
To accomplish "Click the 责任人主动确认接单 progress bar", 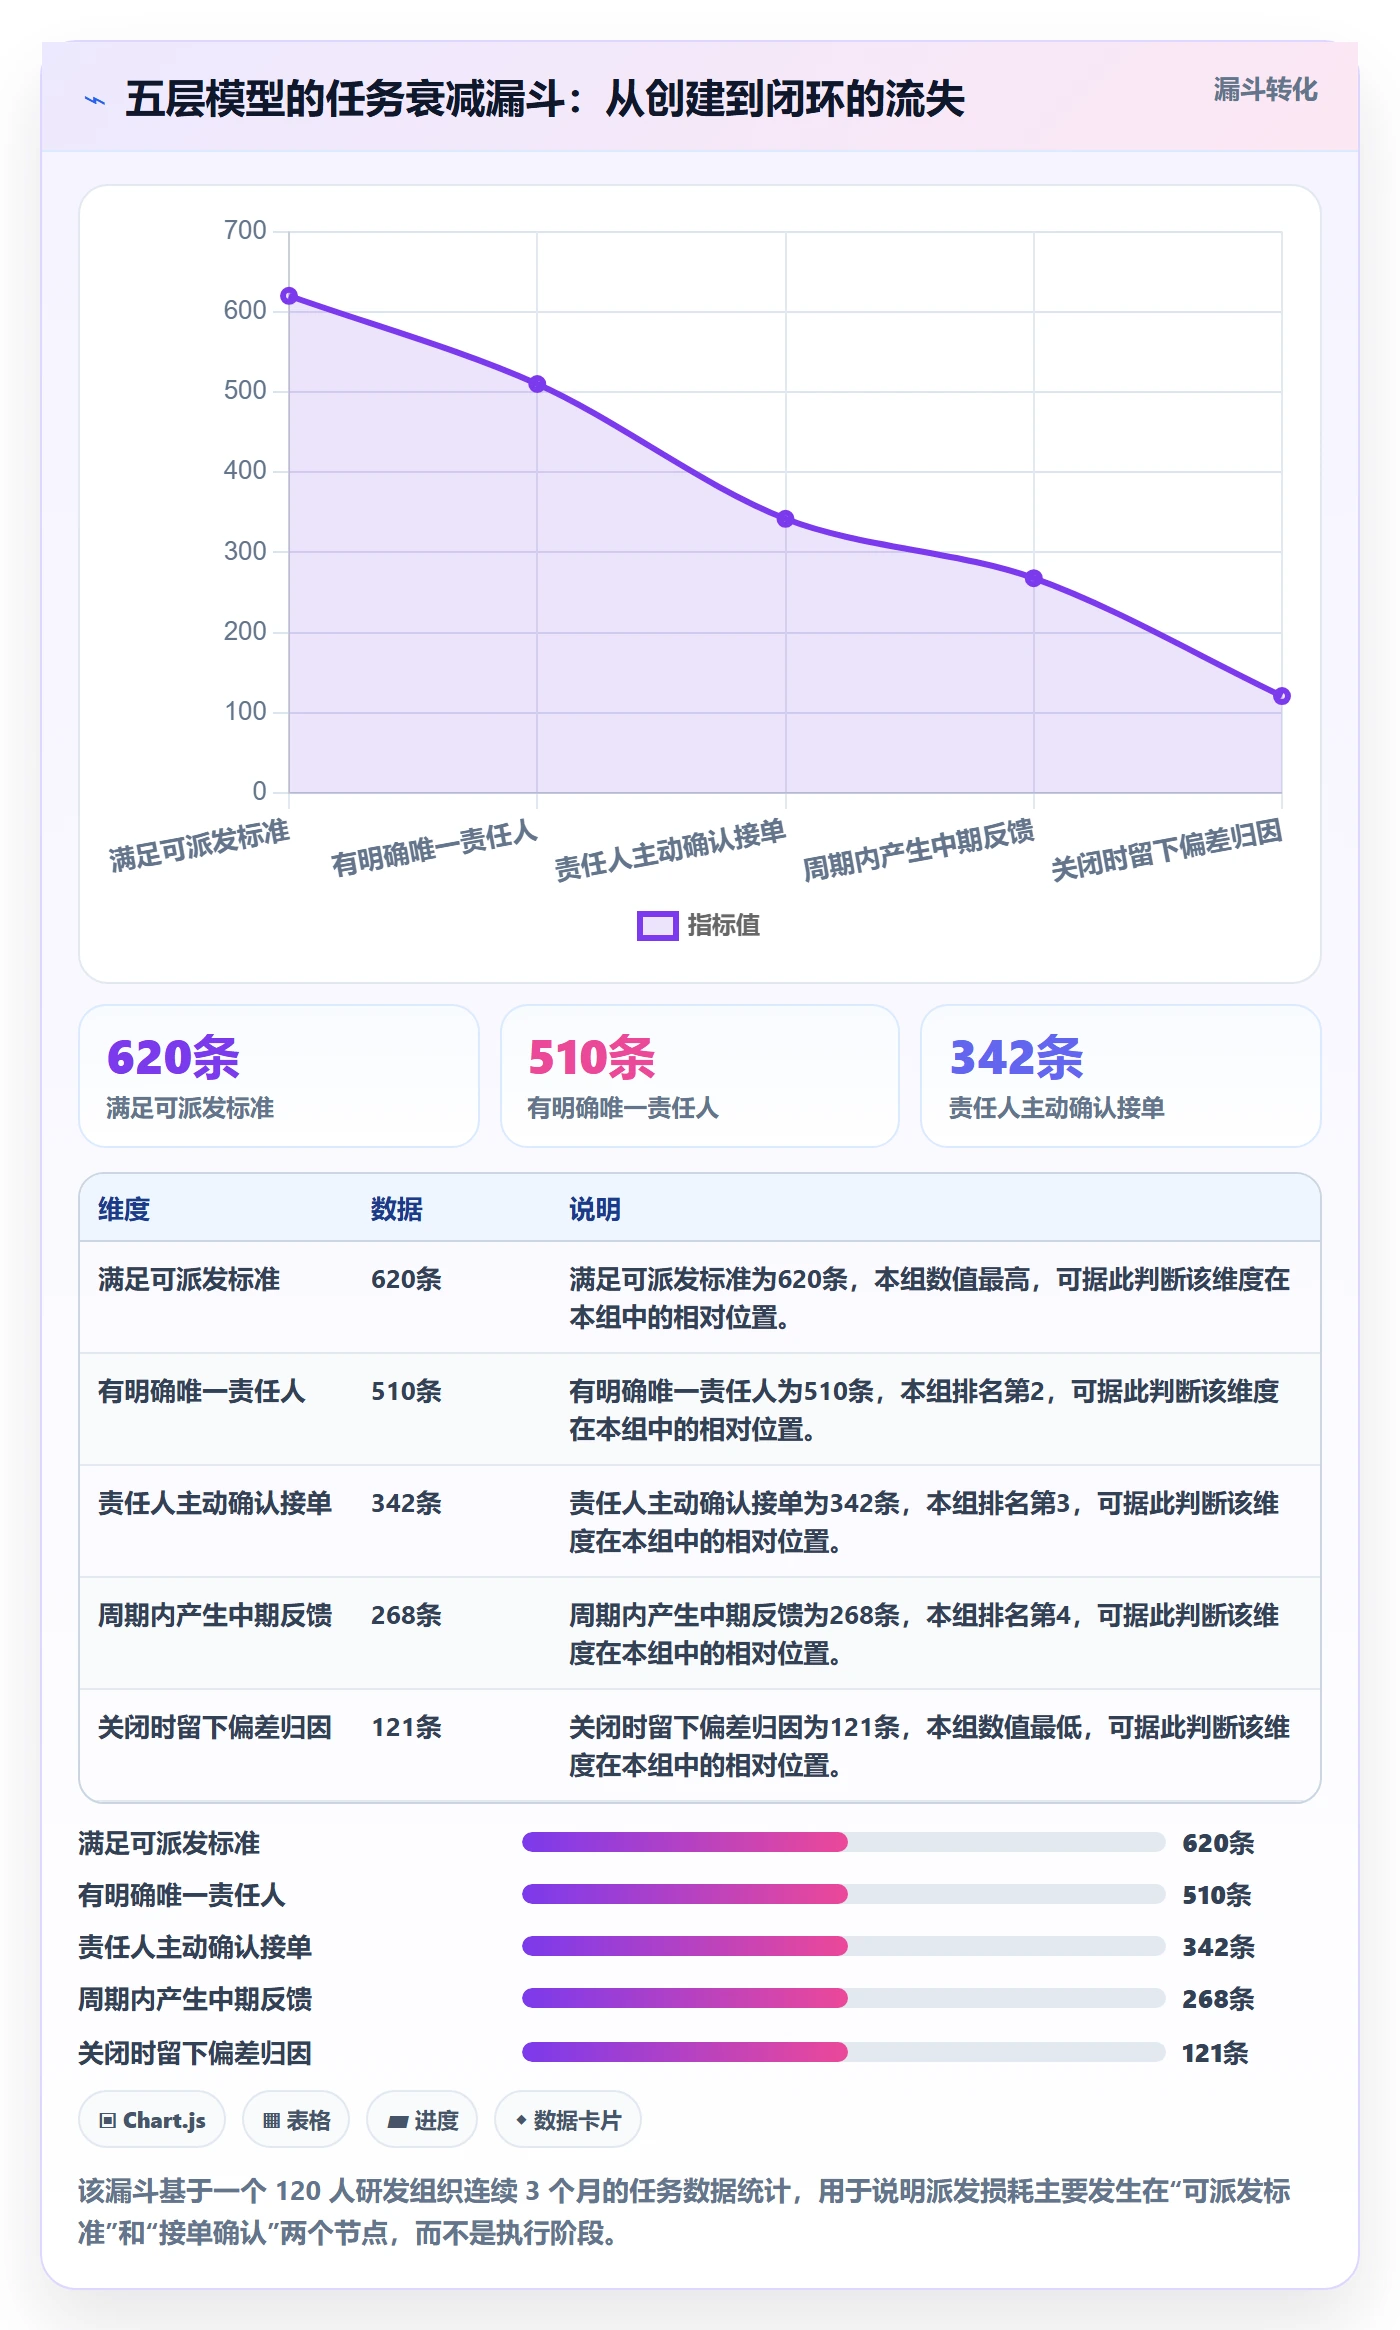I will tap(844, 1946).
